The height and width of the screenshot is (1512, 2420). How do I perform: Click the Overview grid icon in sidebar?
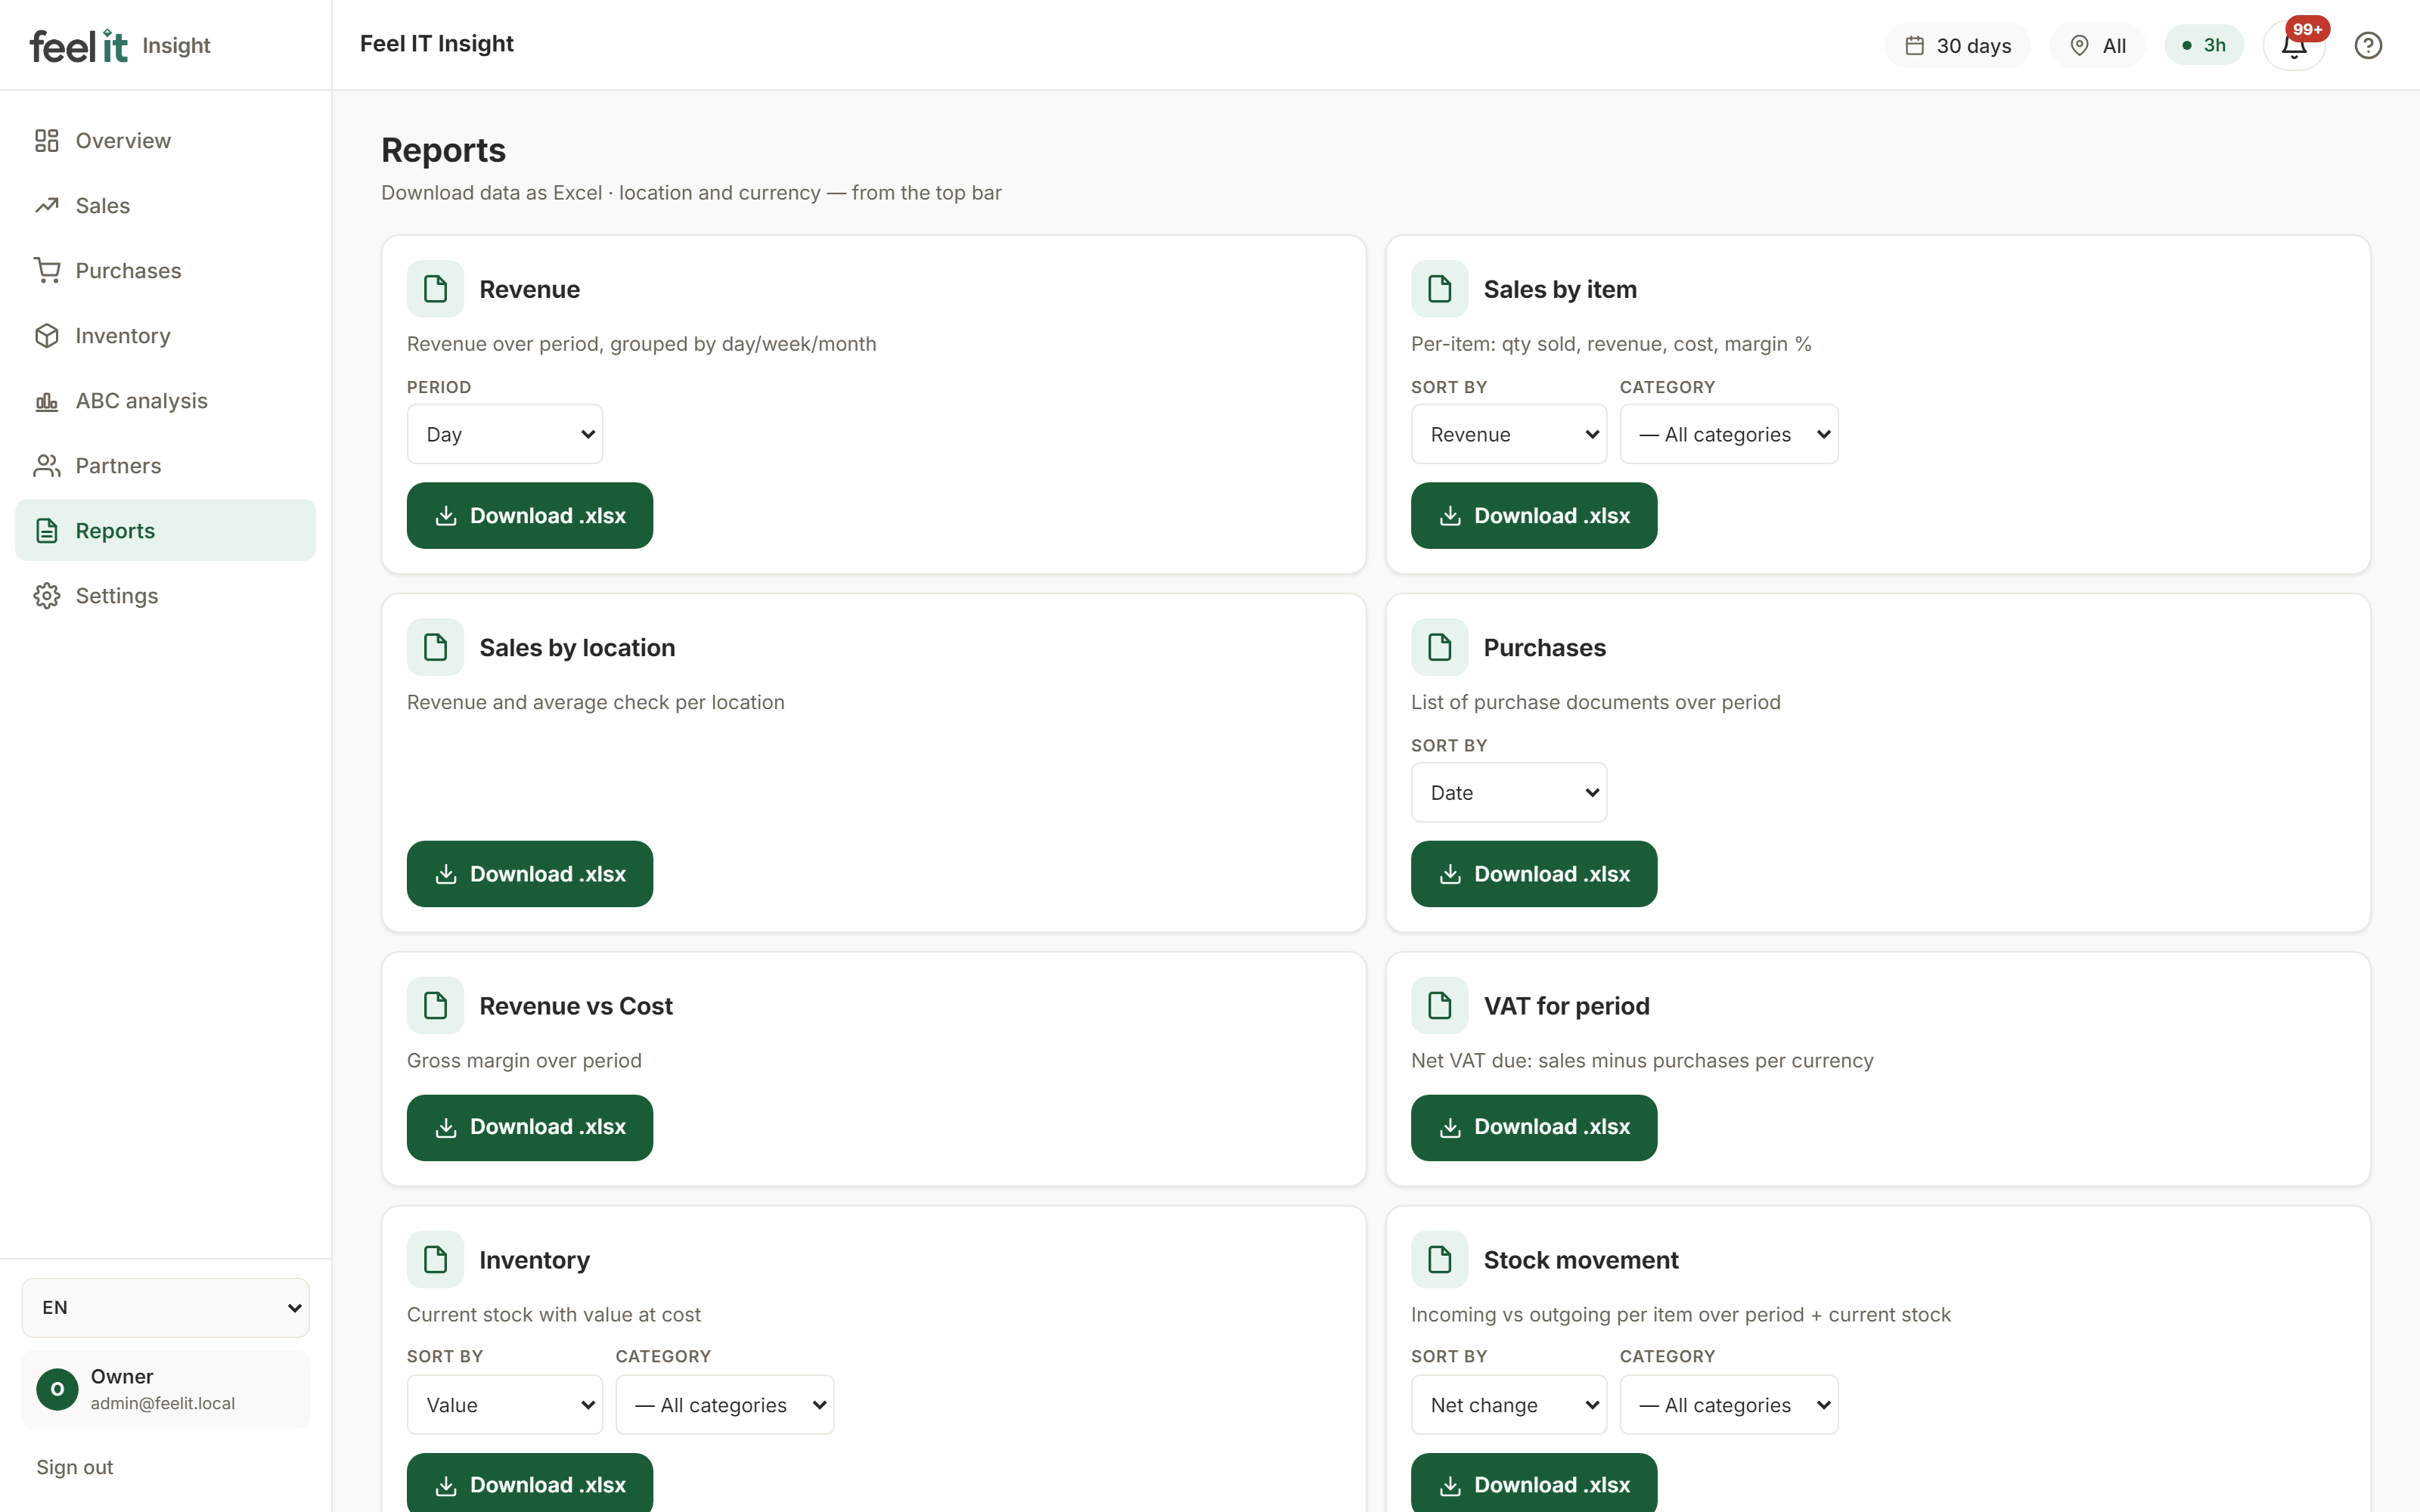tap(47, 141)
